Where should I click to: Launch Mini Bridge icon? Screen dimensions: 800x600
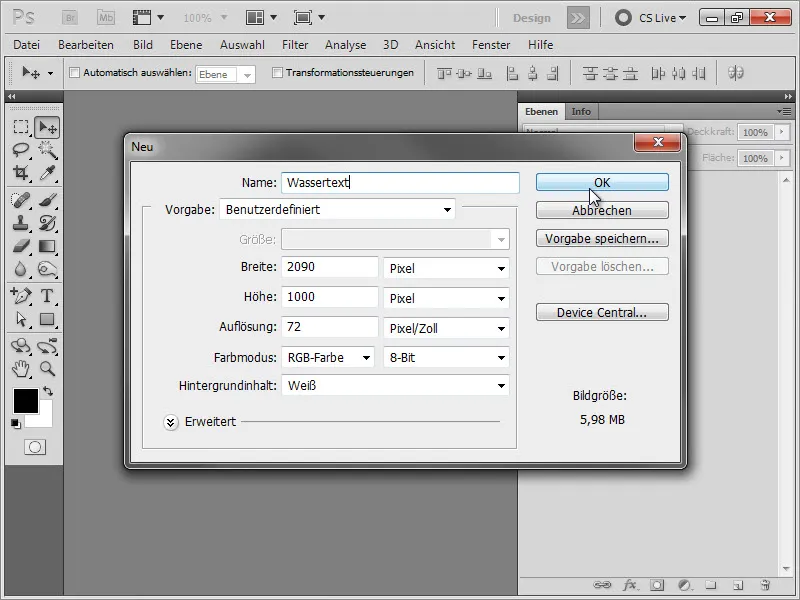[106, 18]
